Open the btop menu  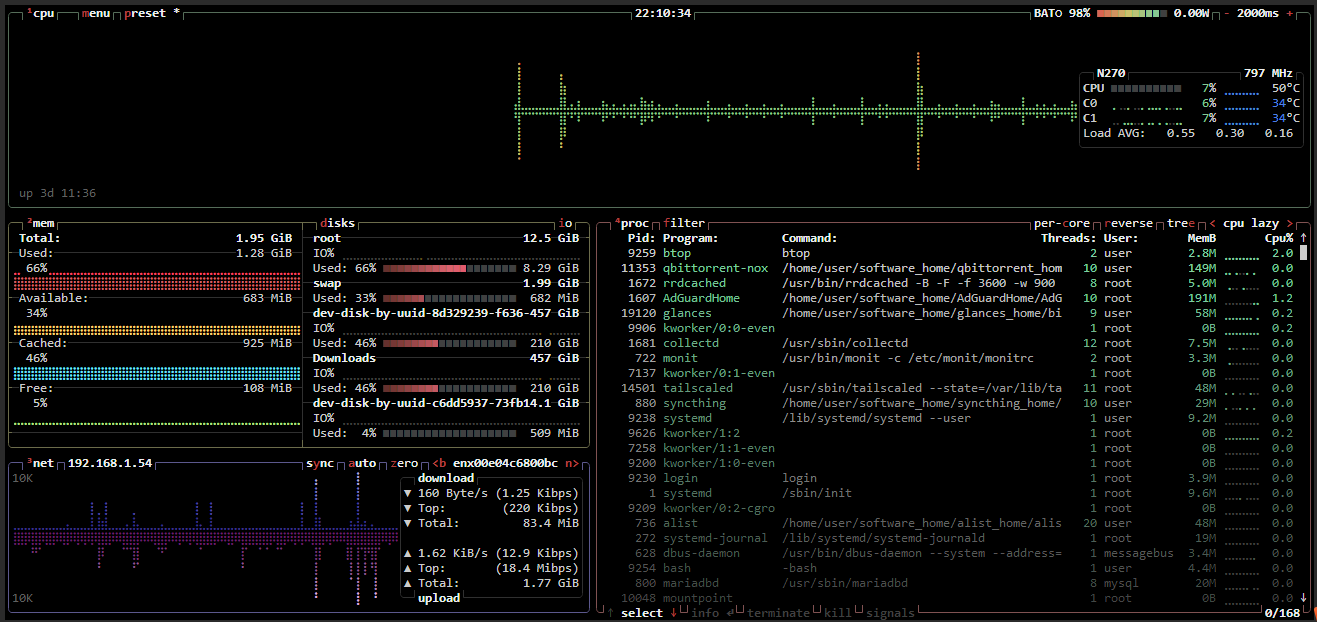(x=97, y=13)
